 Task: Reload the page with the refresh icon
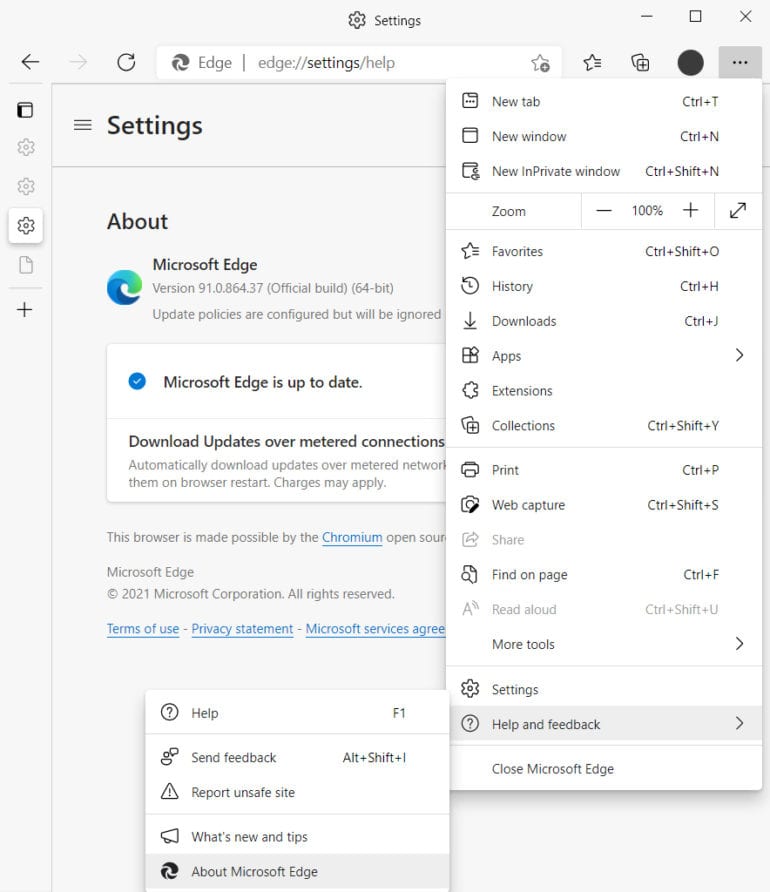click(x=126, y=62)
